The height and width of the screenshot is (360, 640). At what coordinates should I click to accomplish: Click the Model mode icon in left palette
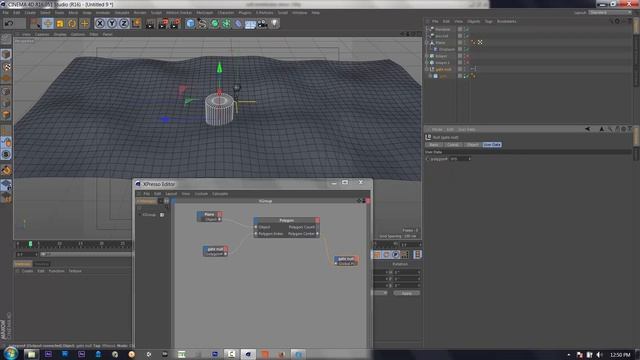[x=6, y=54]
